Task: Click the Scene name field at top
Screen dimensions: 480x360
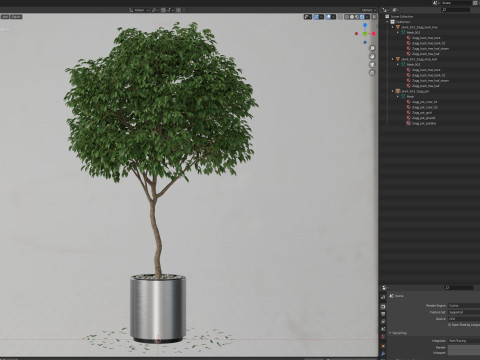Action: pos(456,3)
